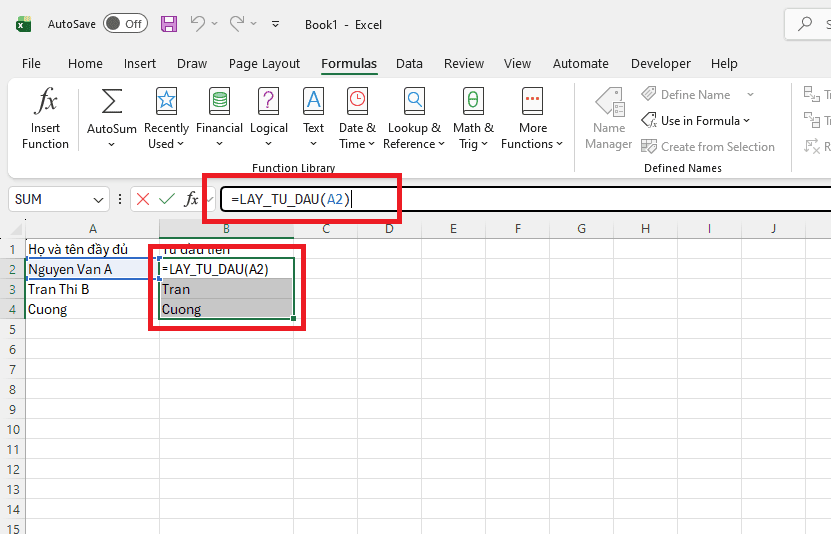Open Logical functions menu

pyautogui.click(x=269, y=119)
